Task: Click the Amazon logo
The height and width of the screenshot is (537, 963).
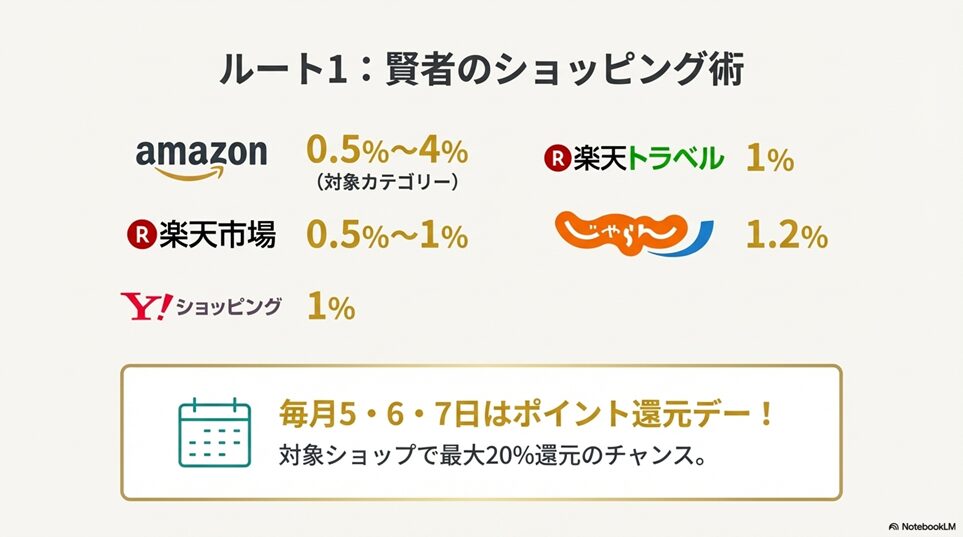Action: pyautogui.click(x=201, y=155)
